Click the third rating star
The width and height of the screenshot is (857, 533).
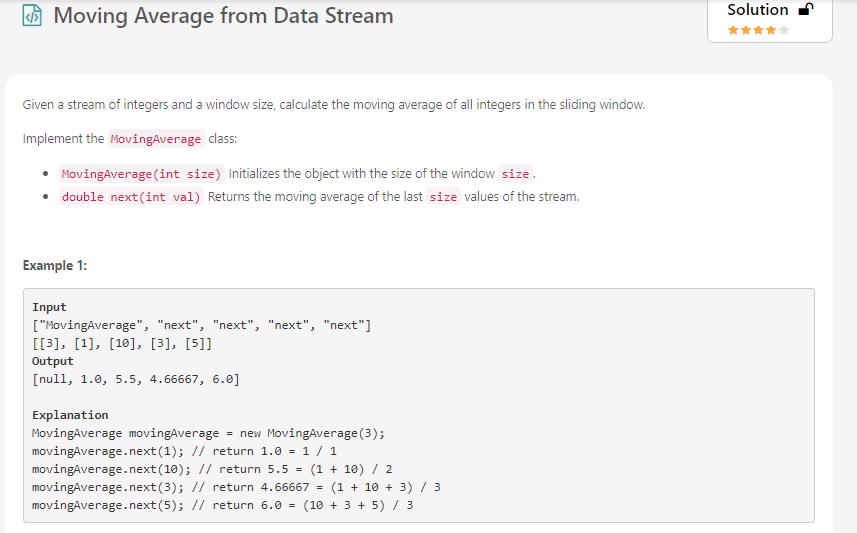click(758, 30)
